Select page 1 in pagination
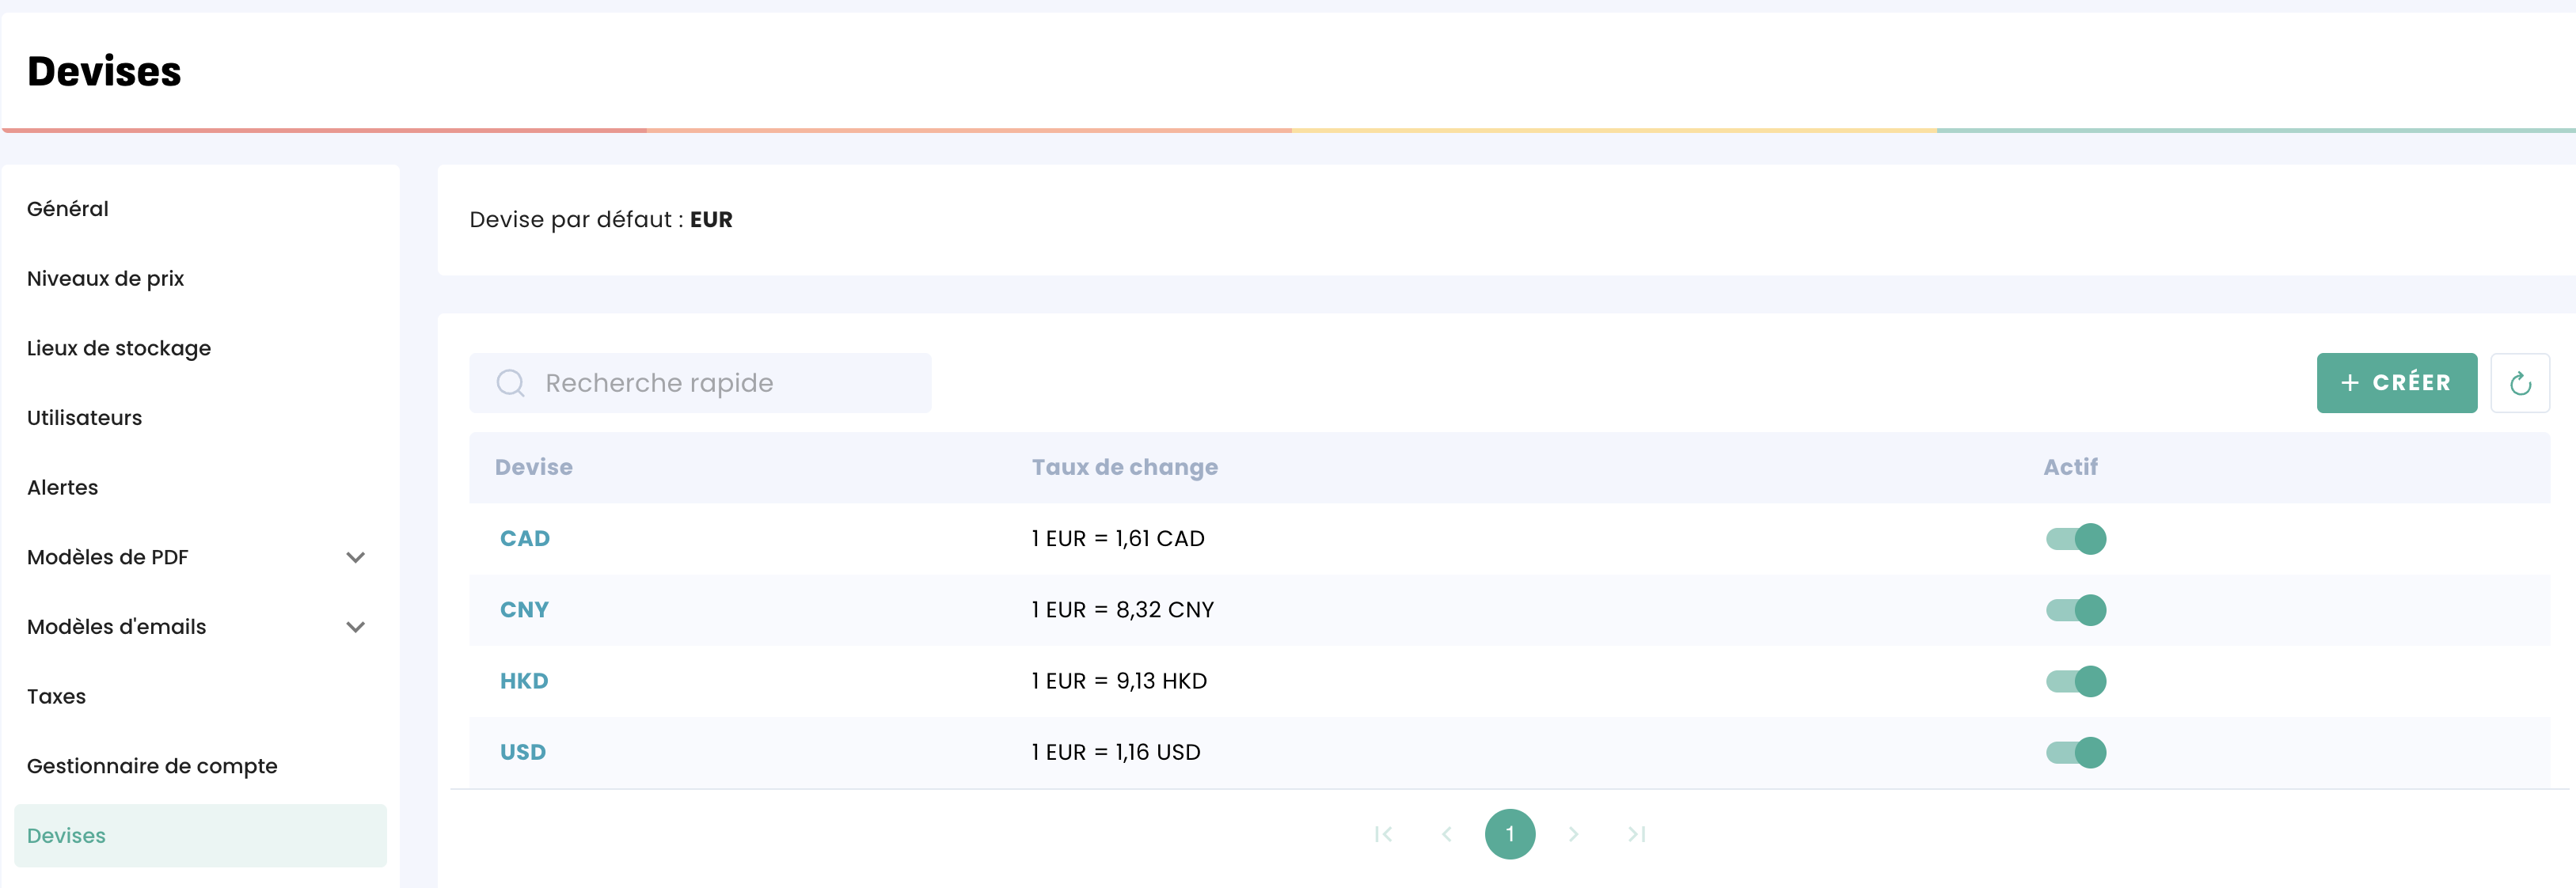Viewport: 2576px width, 888px height. pyautogui.click(x=1509, y=834)
